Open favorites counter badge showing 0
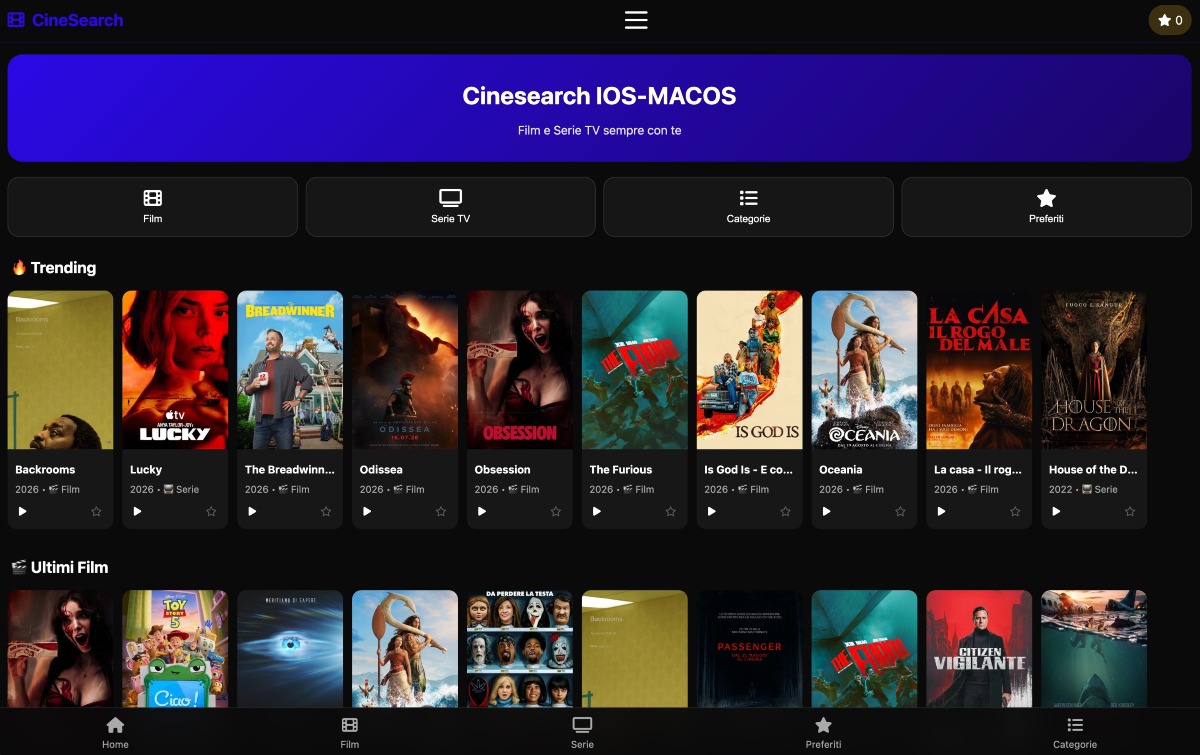 click(1170, 20)
